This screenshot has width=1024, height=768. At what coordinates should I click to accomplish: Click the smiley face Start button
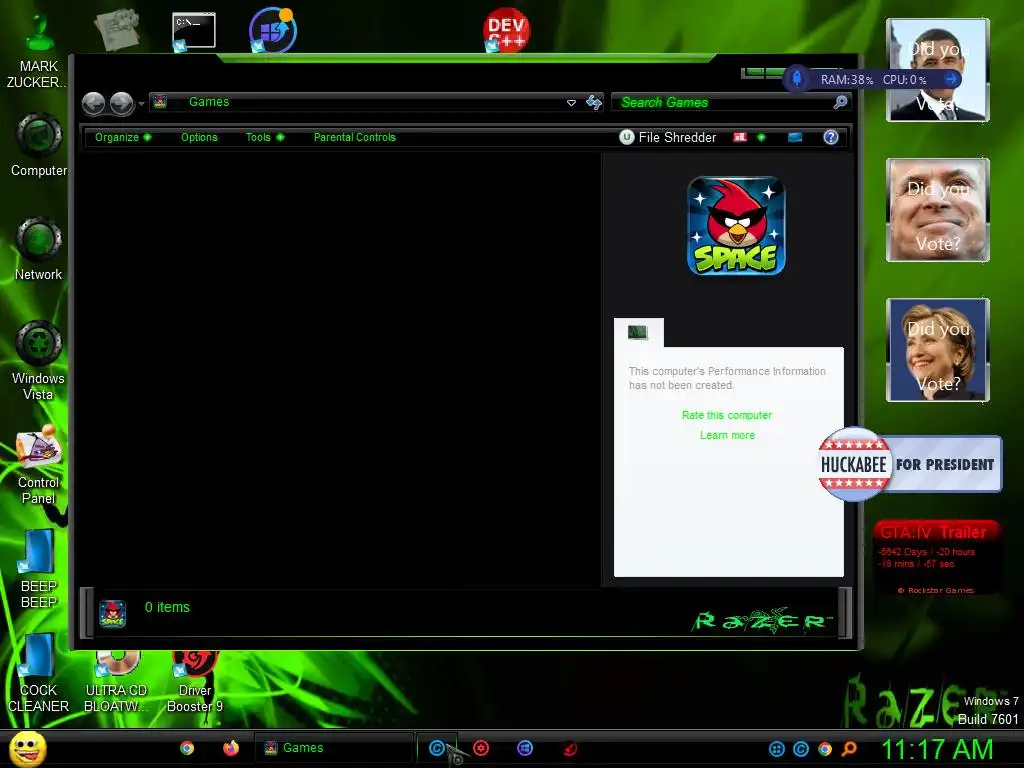[x=27, y=748]
